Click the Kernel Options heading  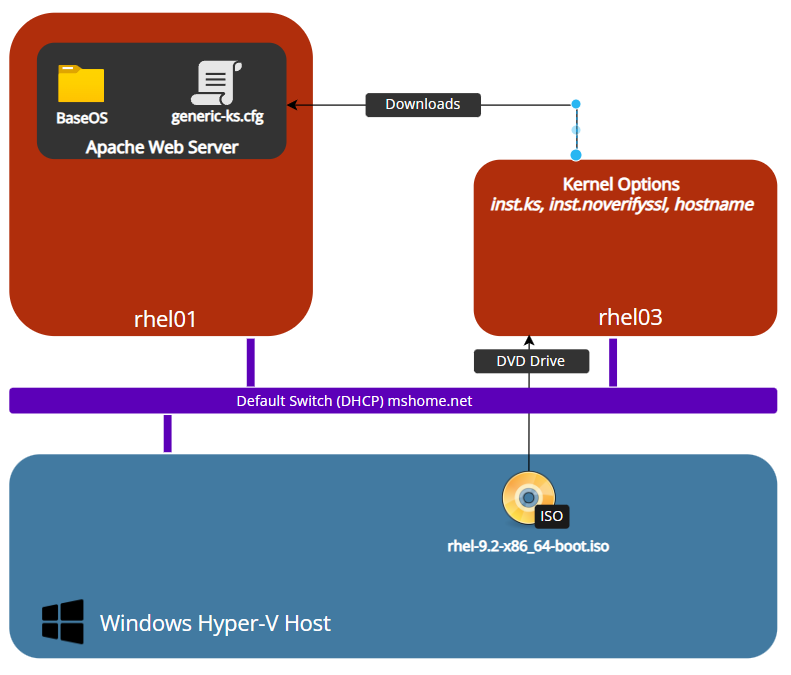(621, 184)
